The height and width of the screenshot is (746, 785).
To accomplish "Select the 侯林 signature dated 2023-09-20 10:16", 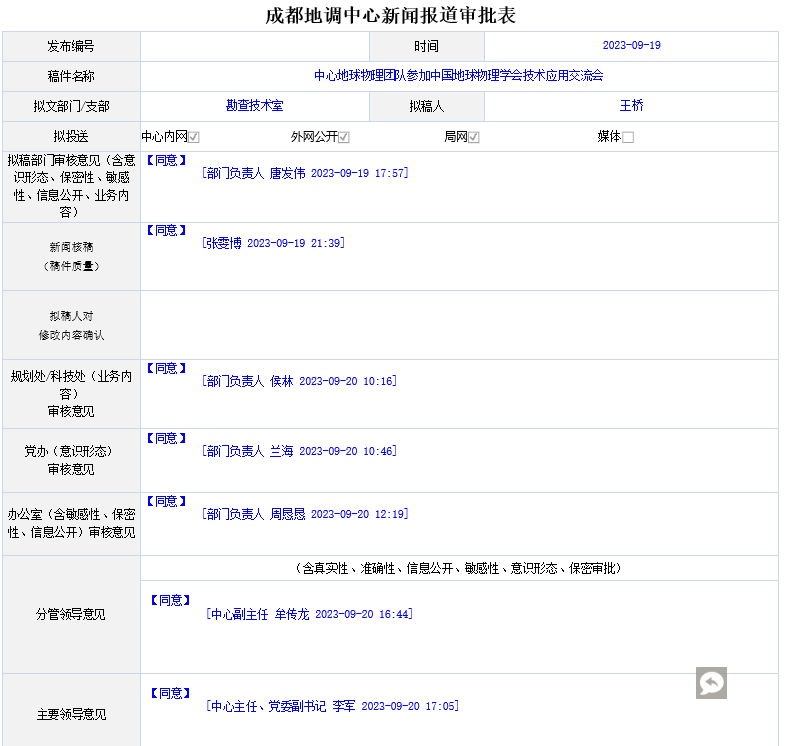I will pyautogui.click(x=298, y=381).
